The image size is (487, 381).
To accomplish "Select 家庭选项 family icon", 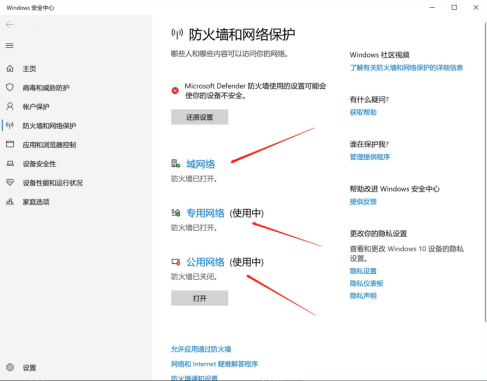I will tap(10, 202).
